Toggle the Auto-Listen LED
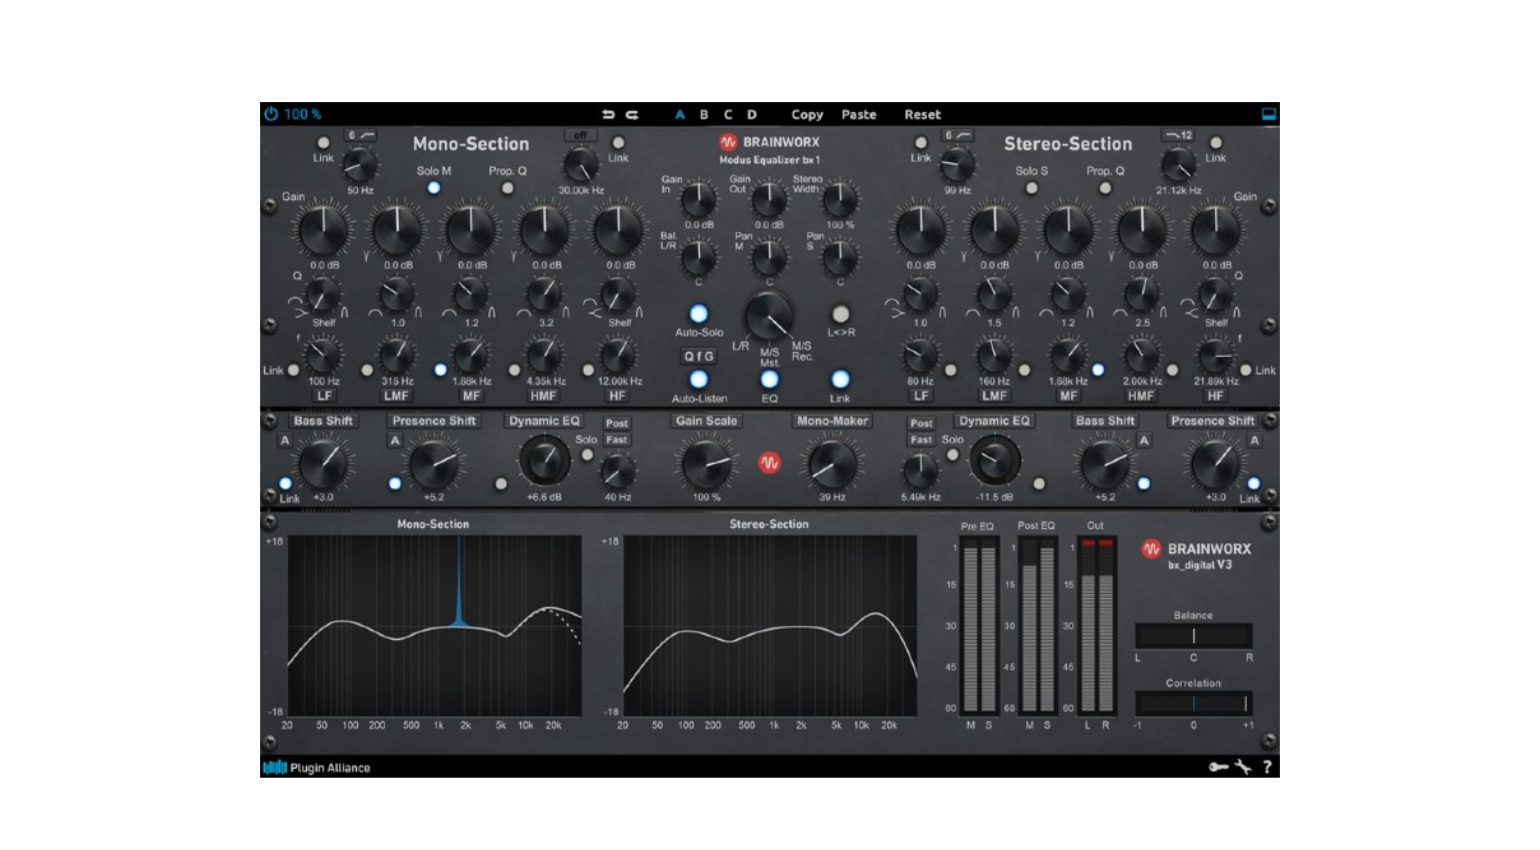The width and height of the screenshot is (1540, 850). [699, 380]
